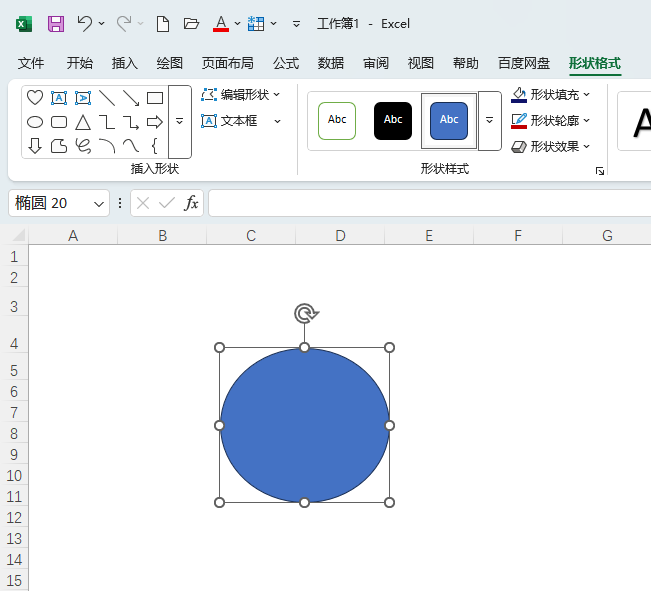Image resolution: width=651 pixels, height=591 pixels.
Task: Click the rotation handle above the ellipse
Action: pyautogui.click(x=306, y=313)
